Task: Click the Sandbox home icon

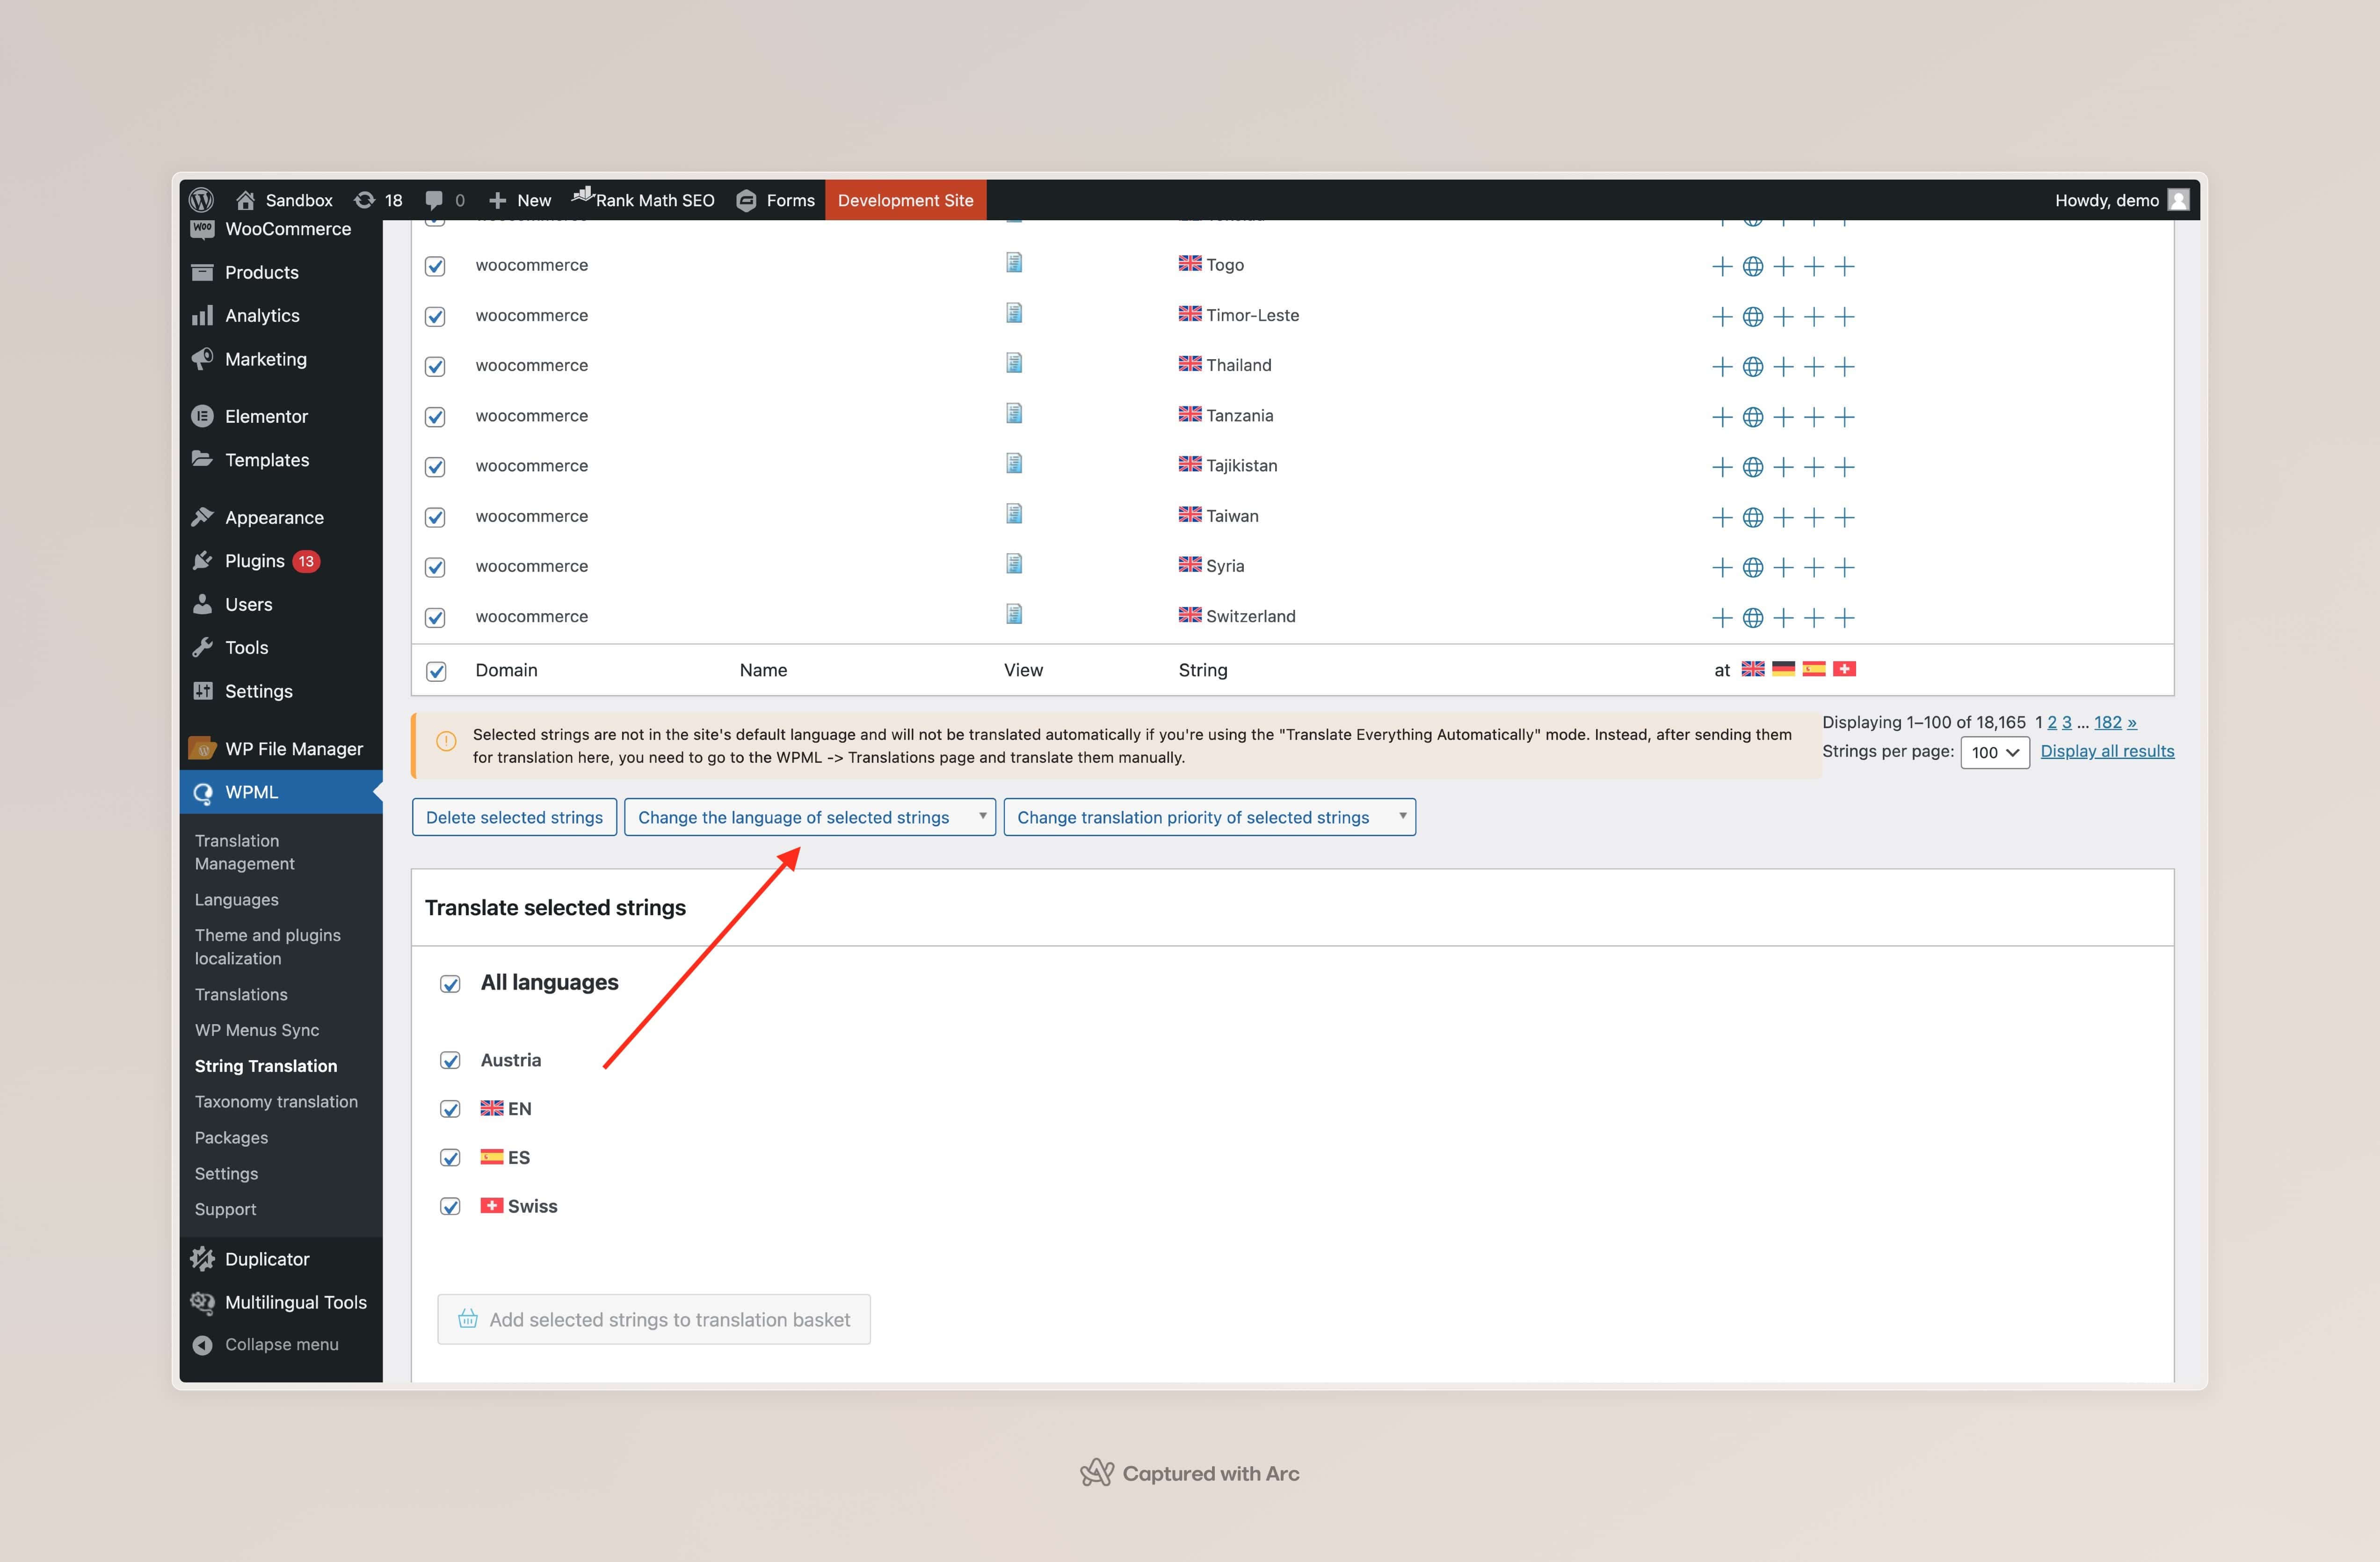Action: [x=245, y=200]
